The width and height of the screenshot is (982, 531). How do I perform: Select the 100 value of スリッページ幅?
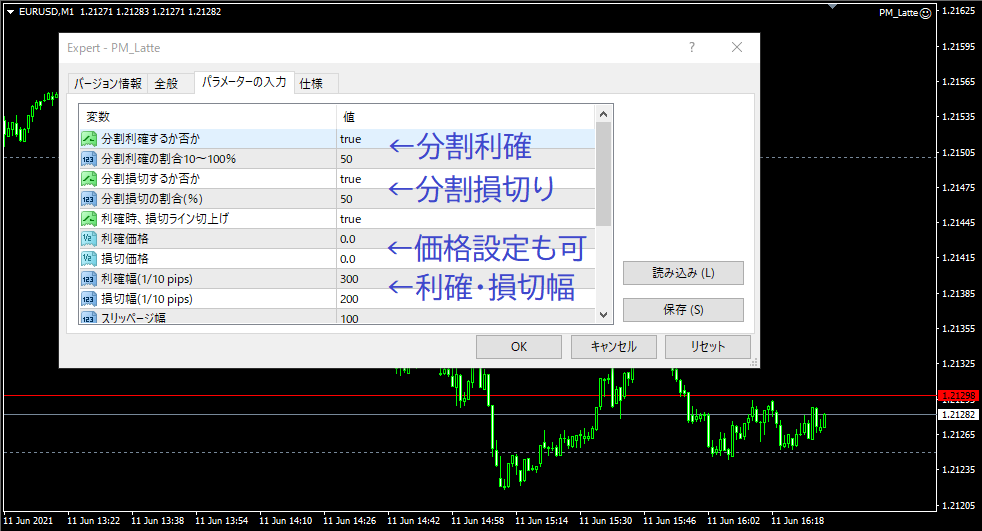tap(349, 318)
